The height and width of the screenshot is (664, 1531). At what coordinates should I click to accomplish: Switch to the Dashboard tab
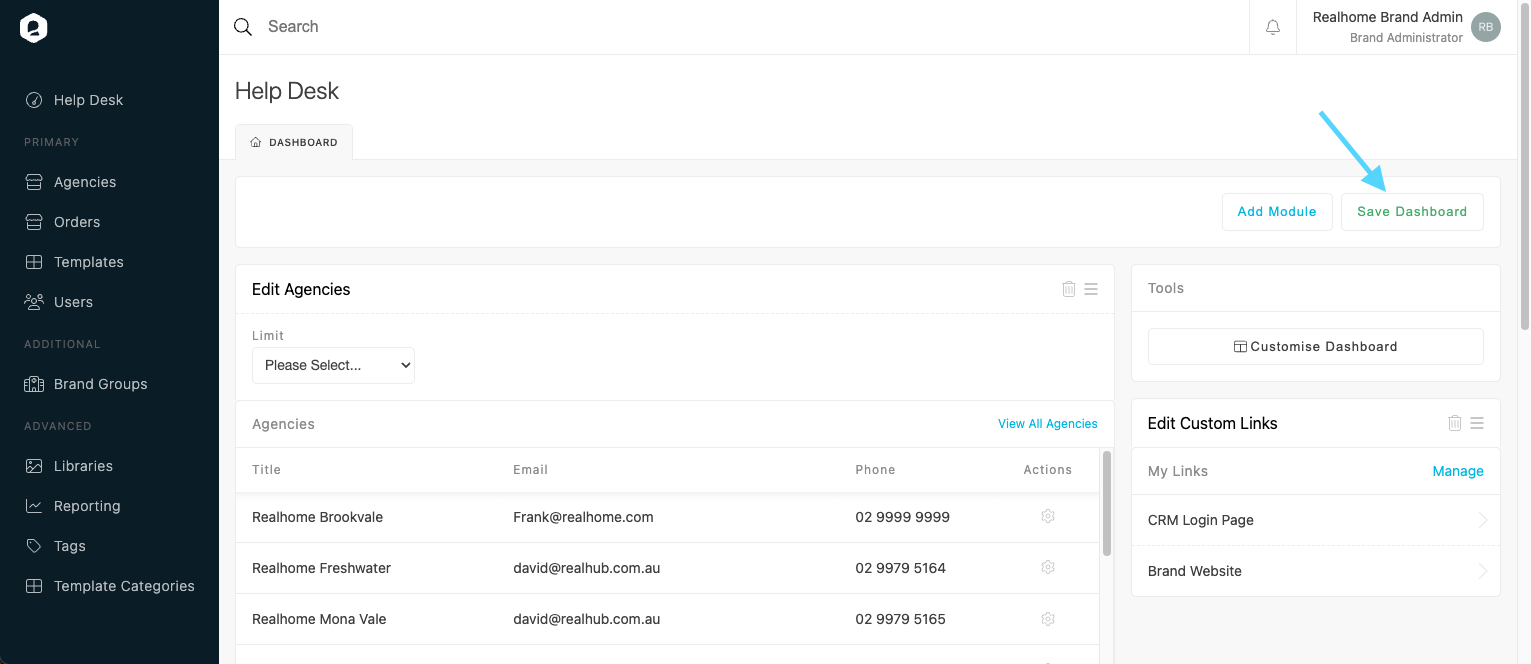coord(294,142)
